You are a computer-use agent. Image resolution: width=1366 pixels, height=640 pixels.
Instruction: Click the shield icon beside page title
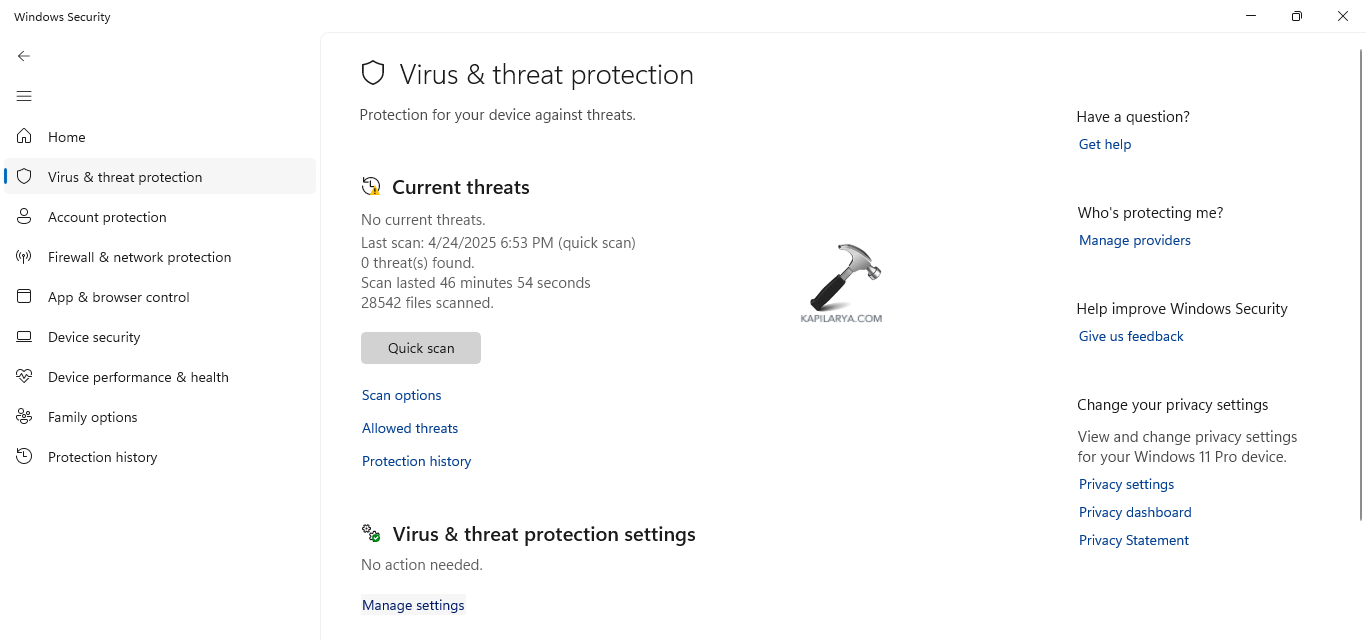372,72
